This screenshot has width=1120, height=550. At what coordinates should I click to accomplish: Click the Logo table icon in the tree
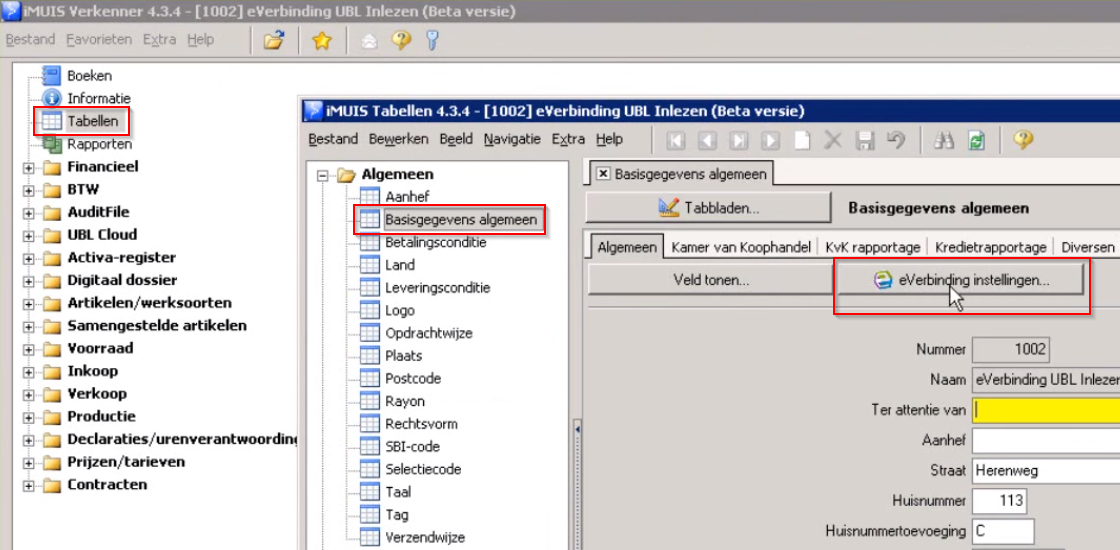click(369, 311)
